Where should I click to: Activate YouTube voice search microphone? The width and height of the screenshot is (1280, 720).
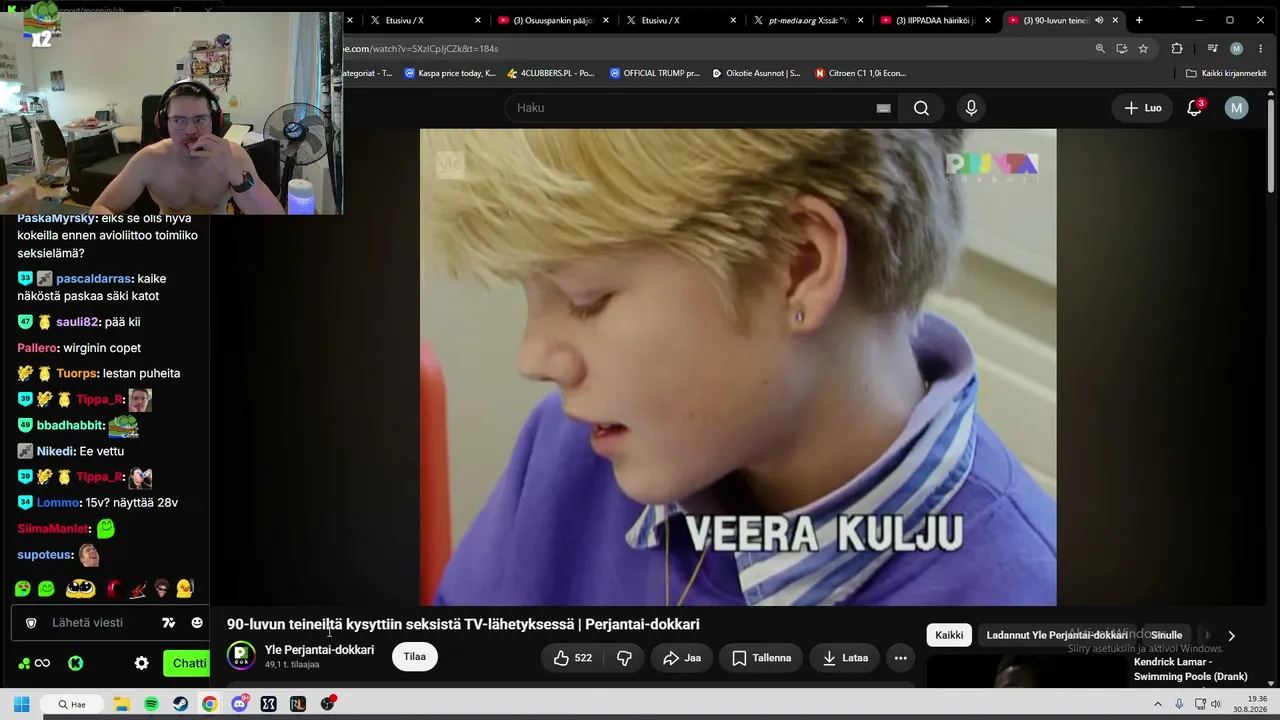971,108
